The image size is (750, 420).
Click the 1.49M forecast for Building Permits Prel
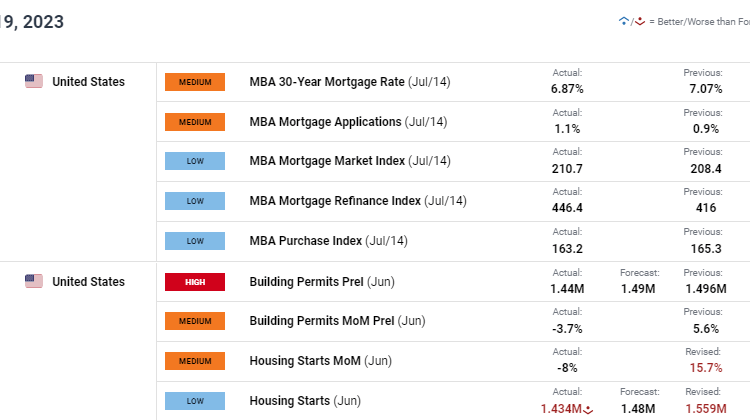tap(637, 288)
